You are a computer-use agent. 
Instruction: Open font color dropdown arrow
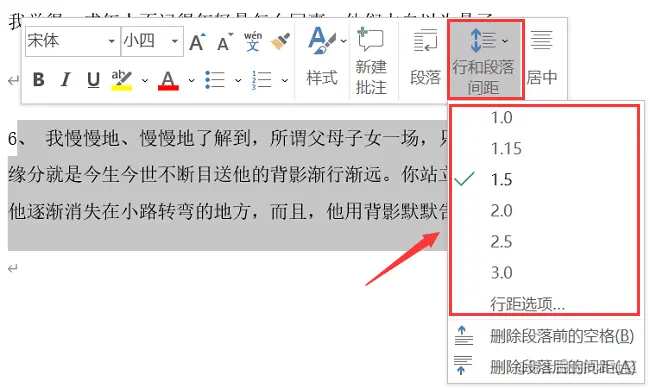(191, 80)
